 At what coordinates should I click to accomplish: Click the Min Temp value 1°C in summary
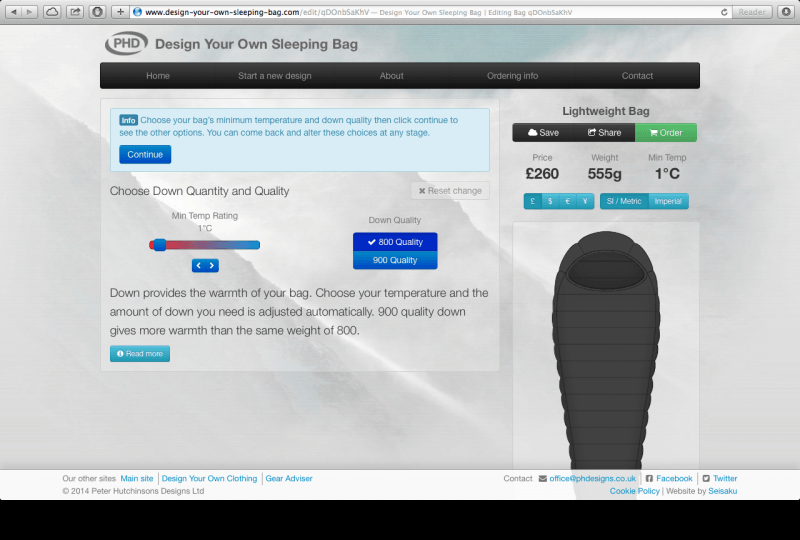click(x=667, y=174)
